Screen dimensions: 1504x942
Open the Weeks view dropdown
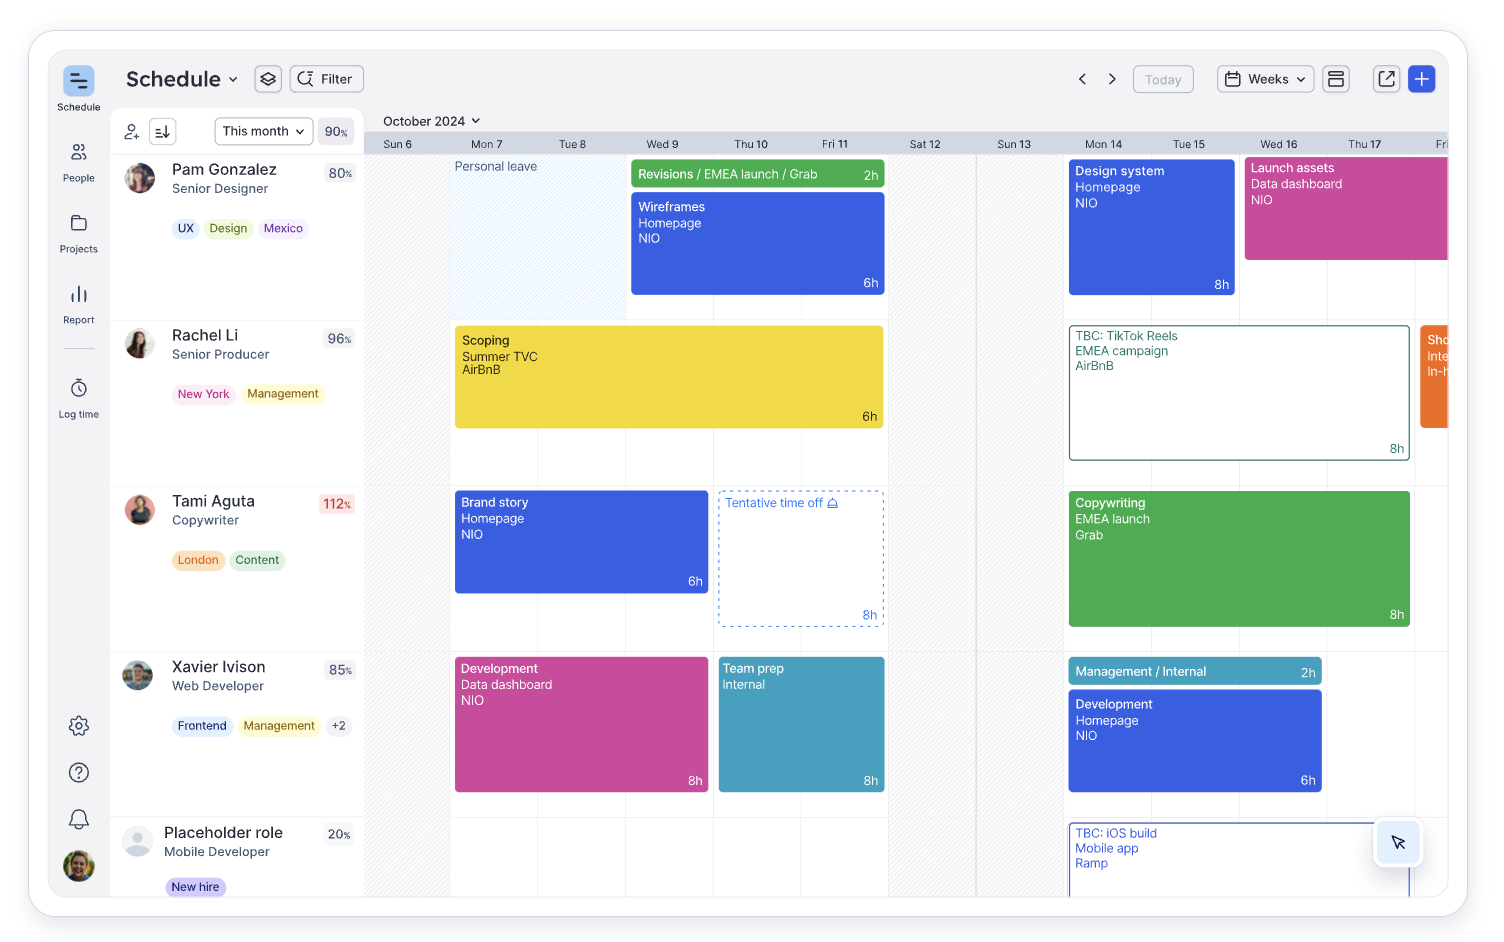point(1265,79)
